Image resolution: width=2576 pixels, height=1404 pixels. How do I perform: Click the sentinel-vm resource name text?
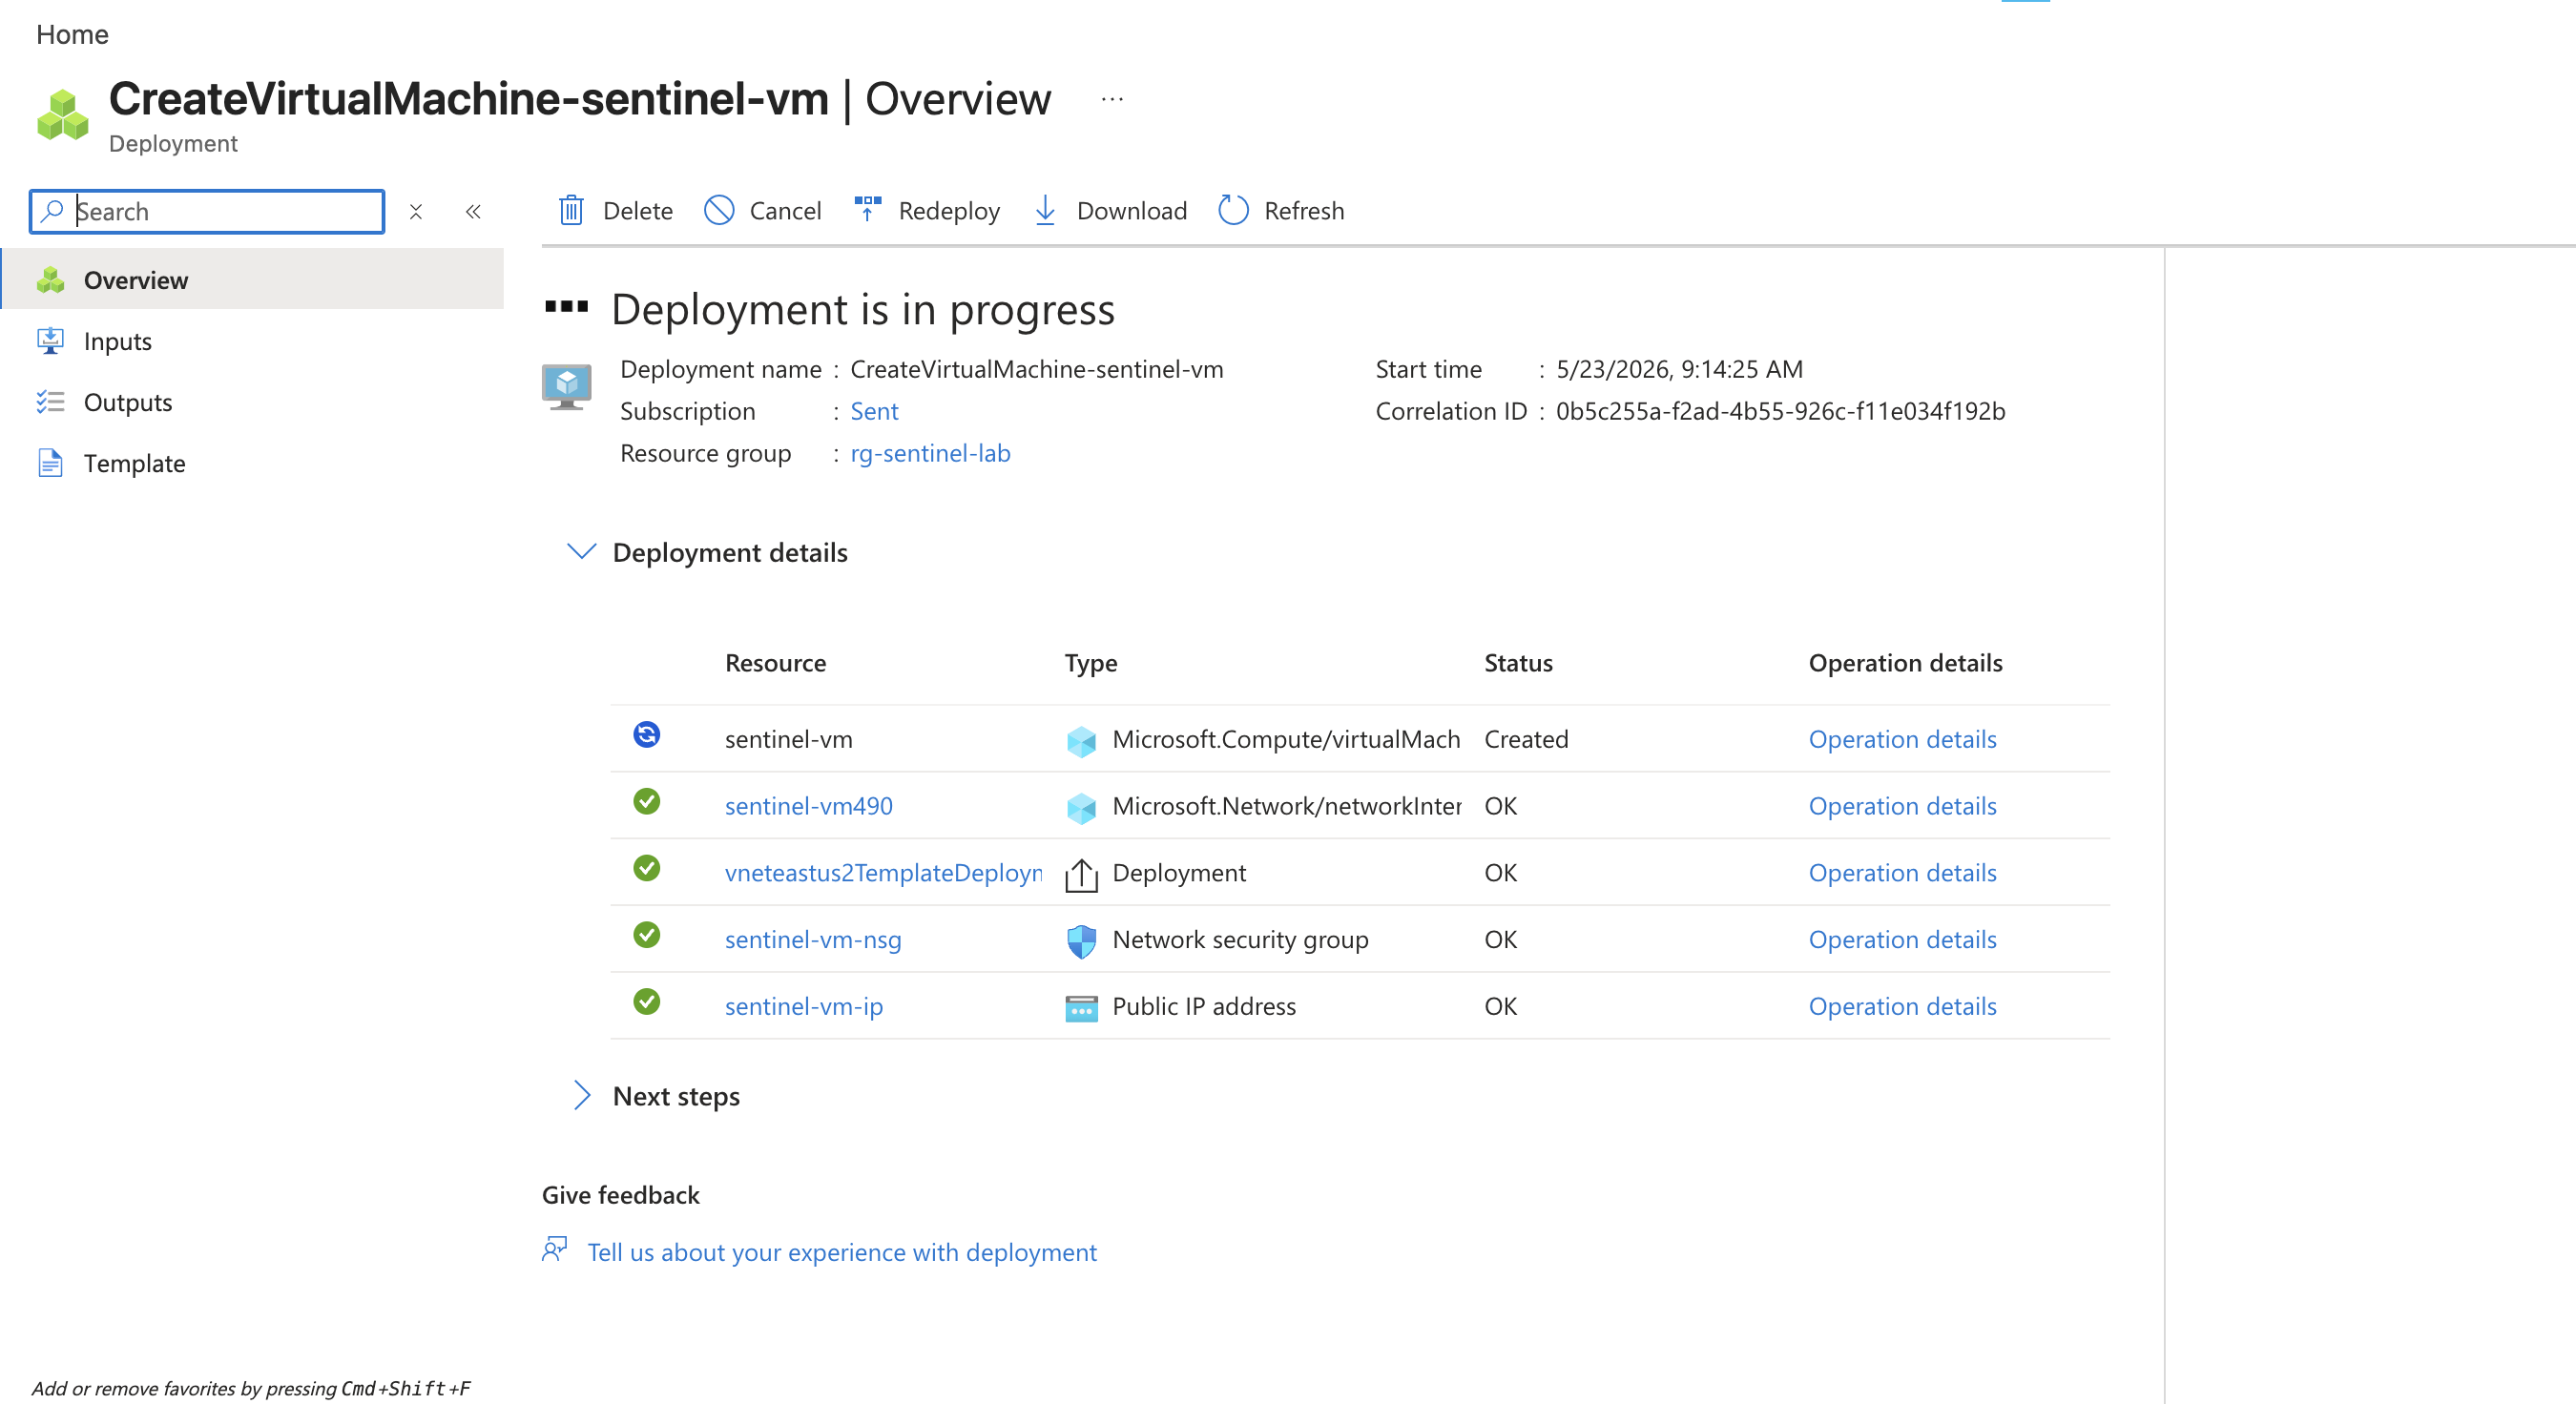pyautogui.click(x=788, y=739)
